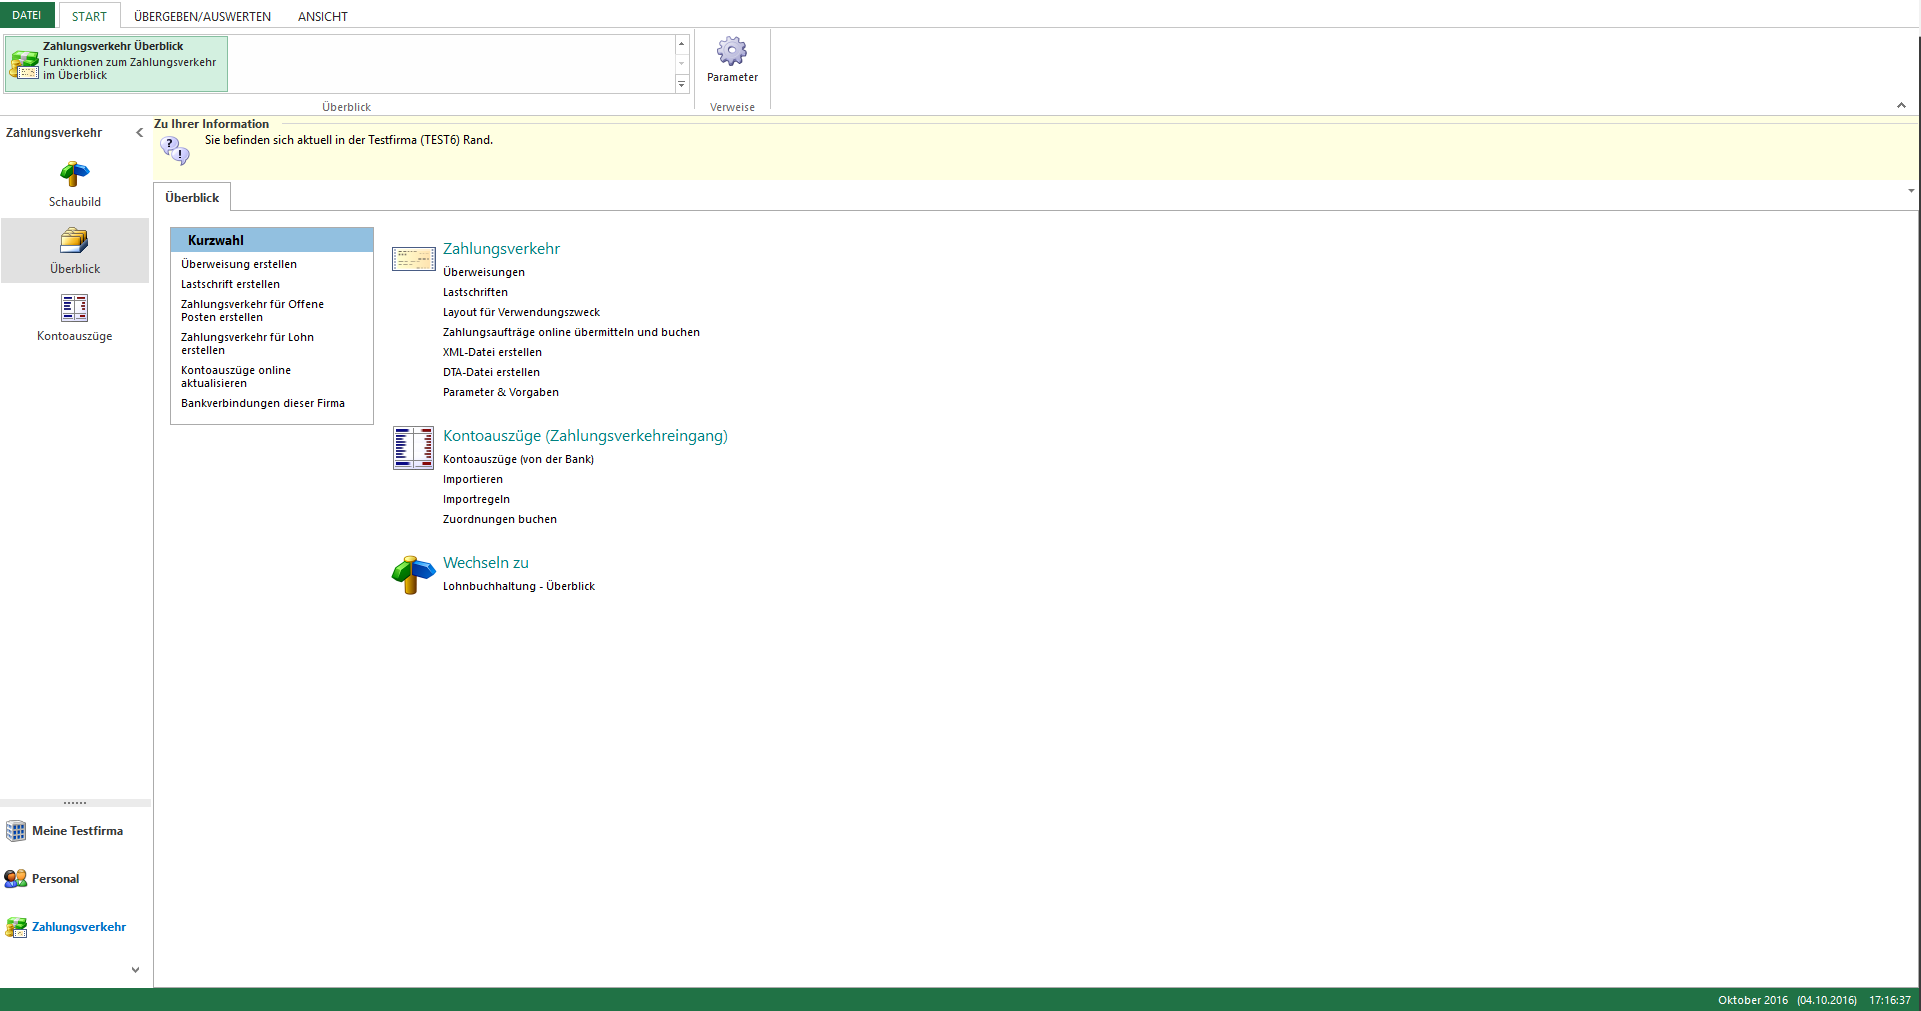Switch to ÜBERGEBEN/AUSWERTEN ribbon tab
1921x1011 pixels.
click(202, 16)
